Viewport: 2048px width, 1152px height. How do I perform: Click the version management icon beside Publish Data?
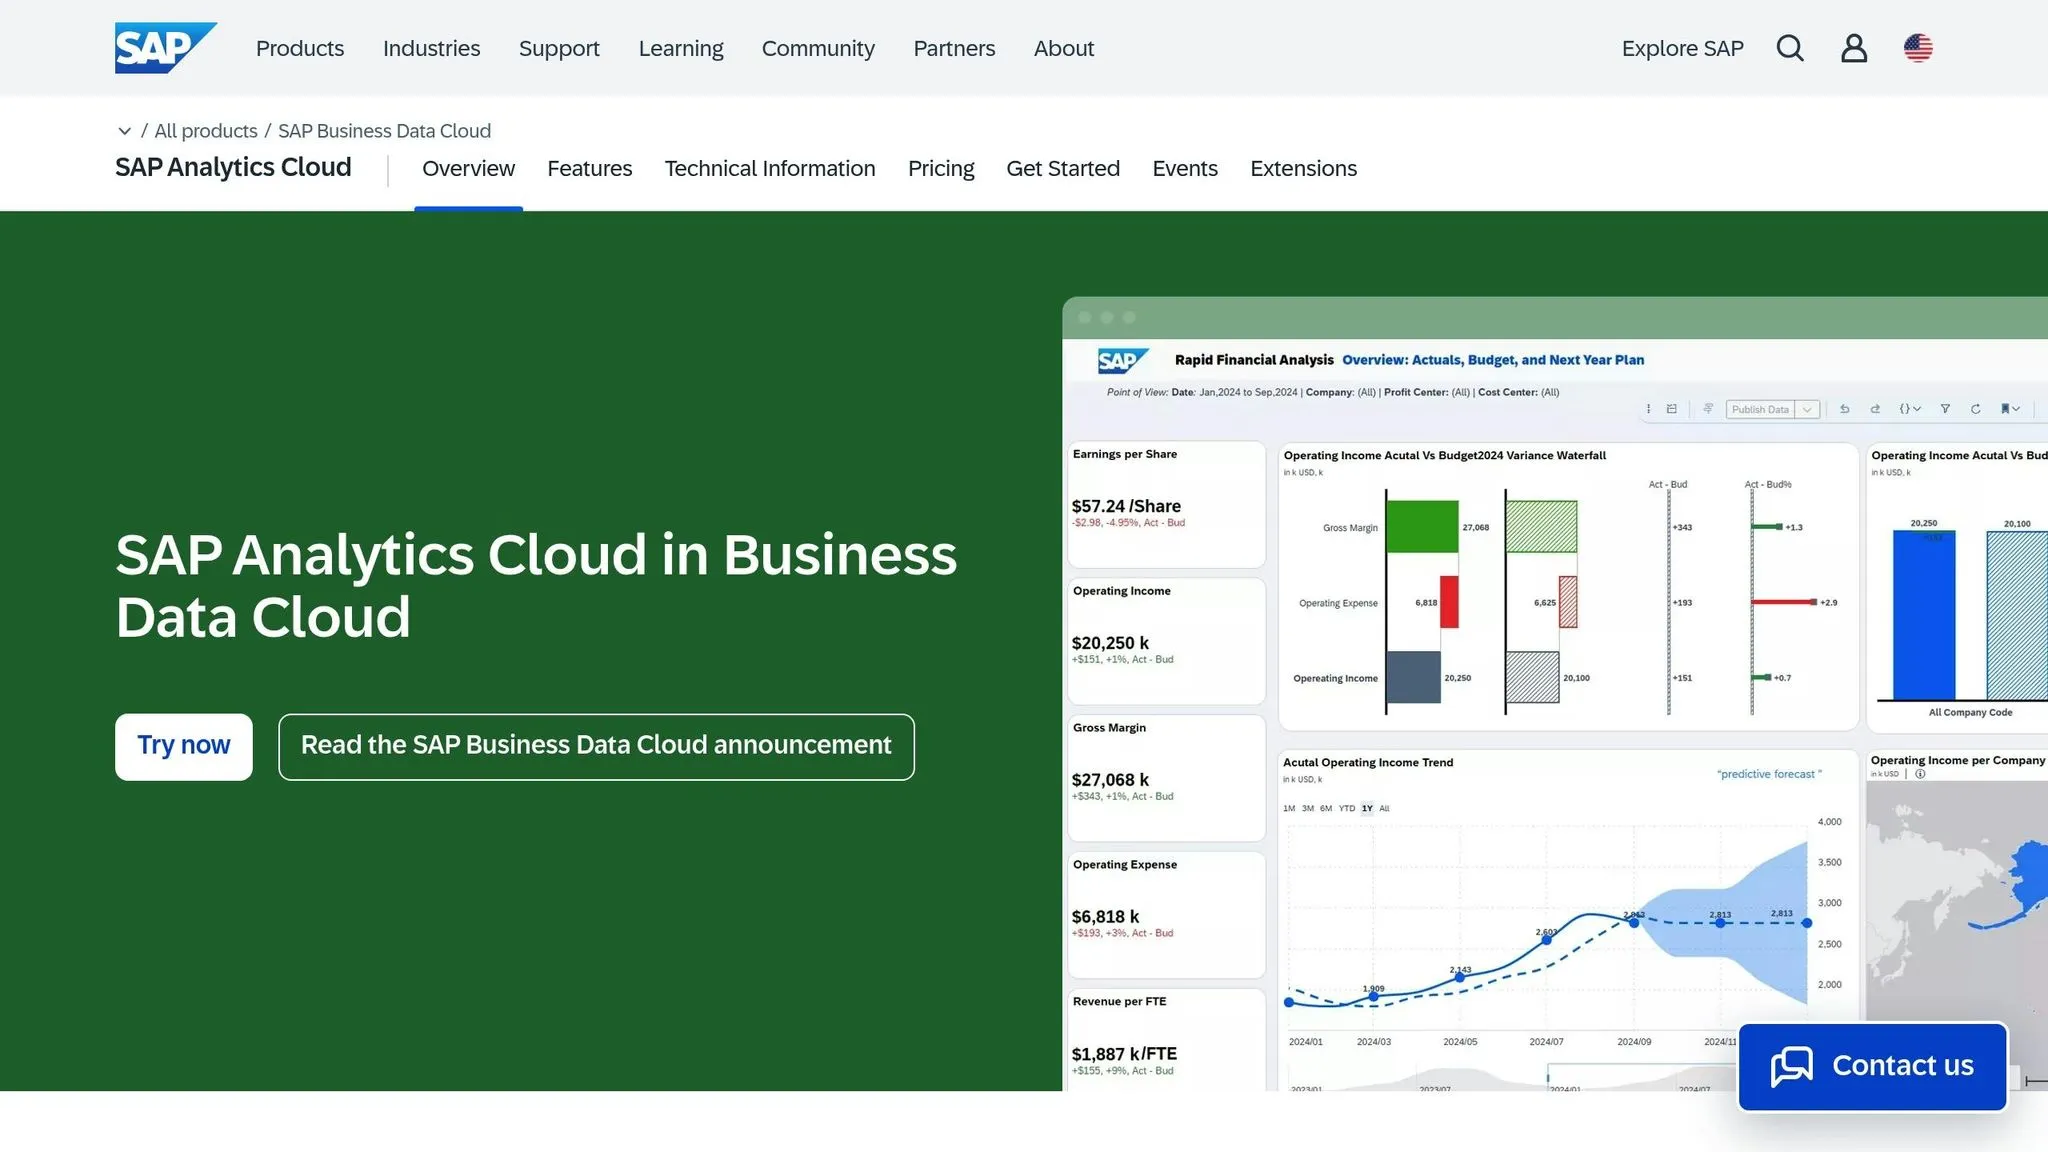tap(1708, 409)
